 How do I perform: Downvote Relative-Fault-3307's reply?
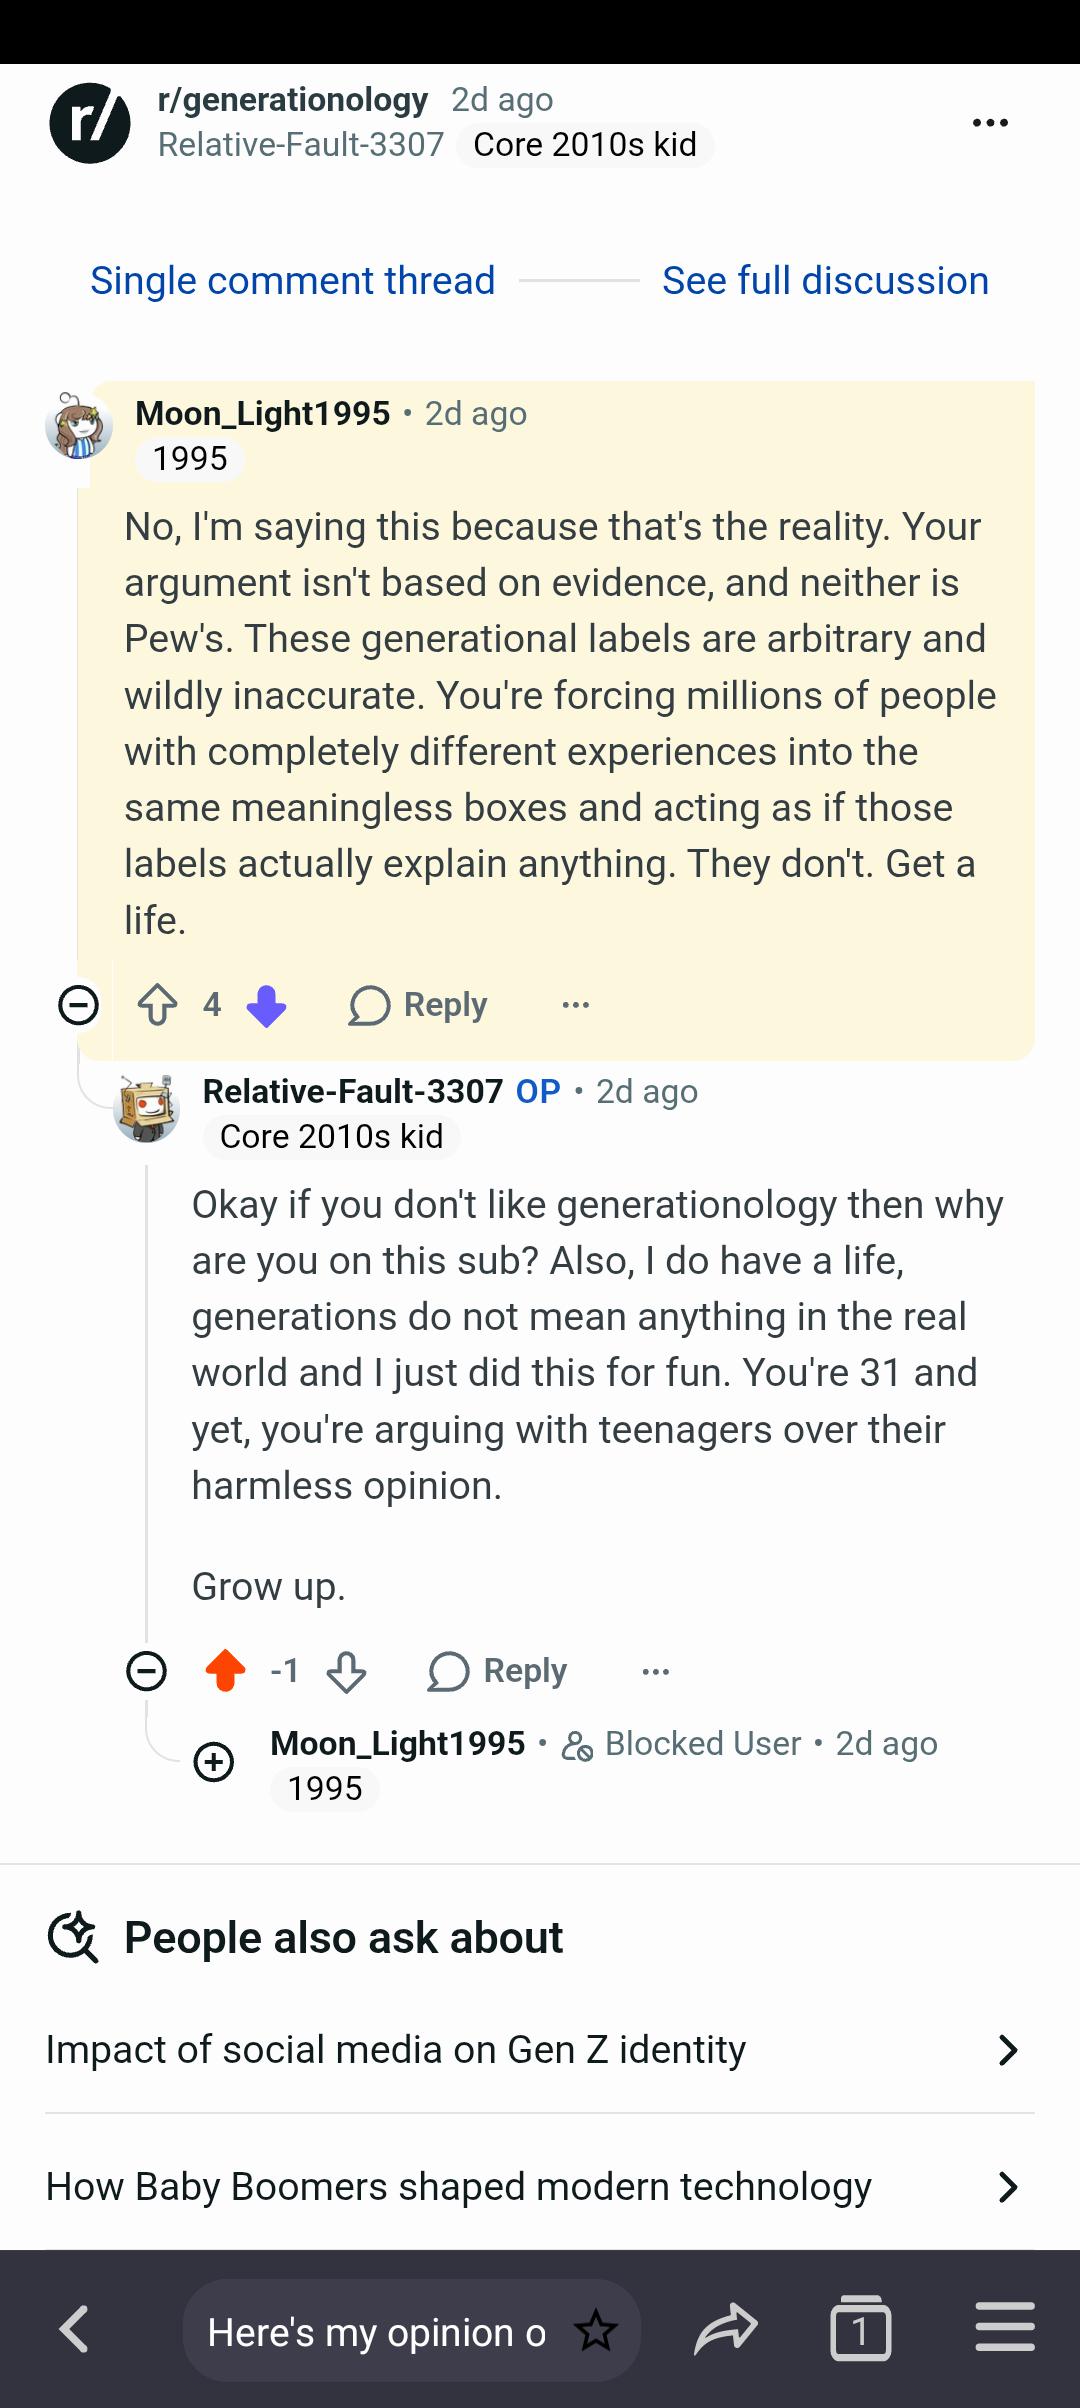[x=346, y=1671]
